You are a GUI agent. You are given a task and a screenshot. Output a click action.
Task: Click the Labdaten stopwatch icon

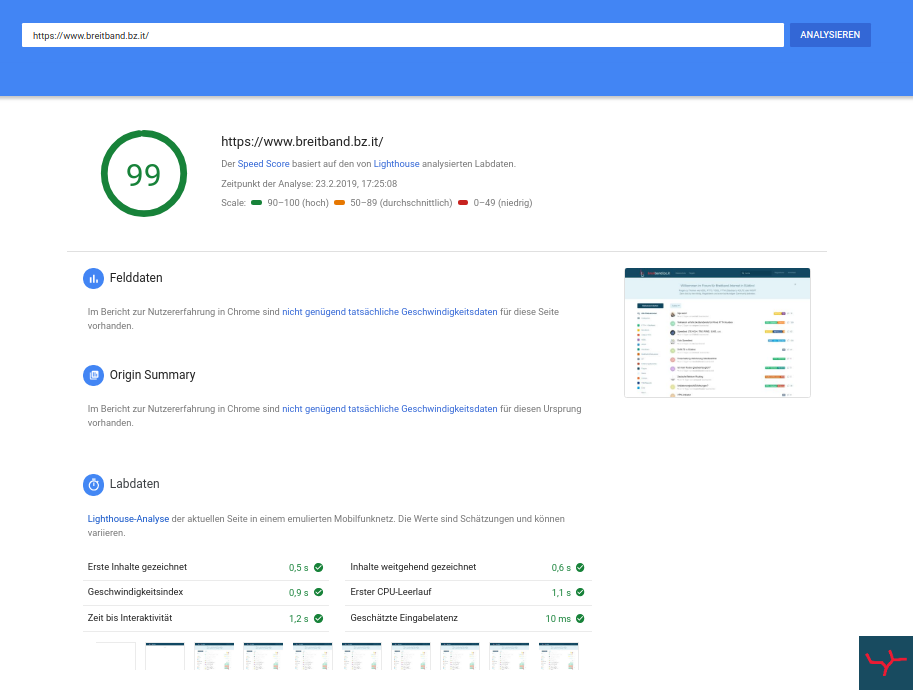click(93, 484)
